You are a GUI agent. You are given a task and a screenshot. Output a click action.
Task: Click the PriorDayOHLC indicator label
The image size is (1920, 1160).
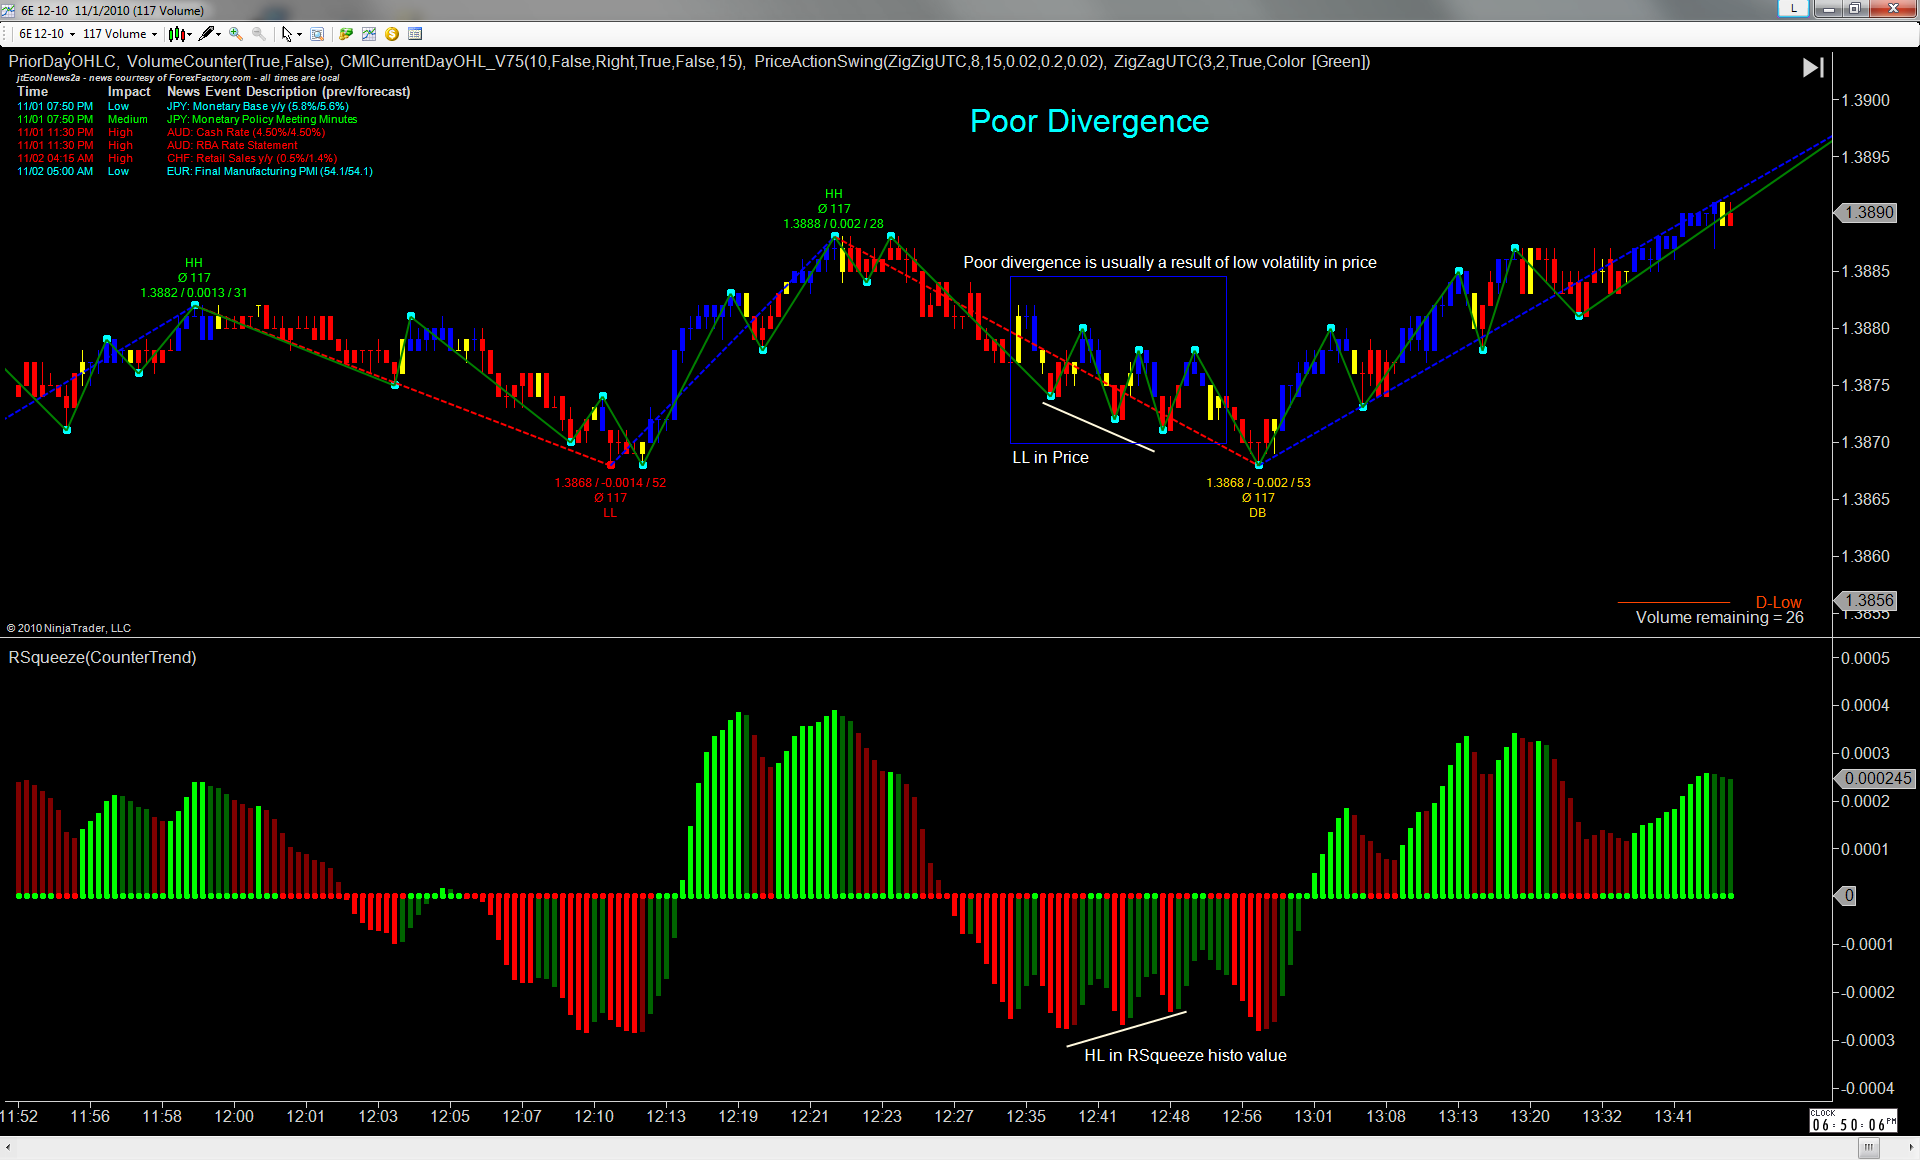click(x=62, y=62)
